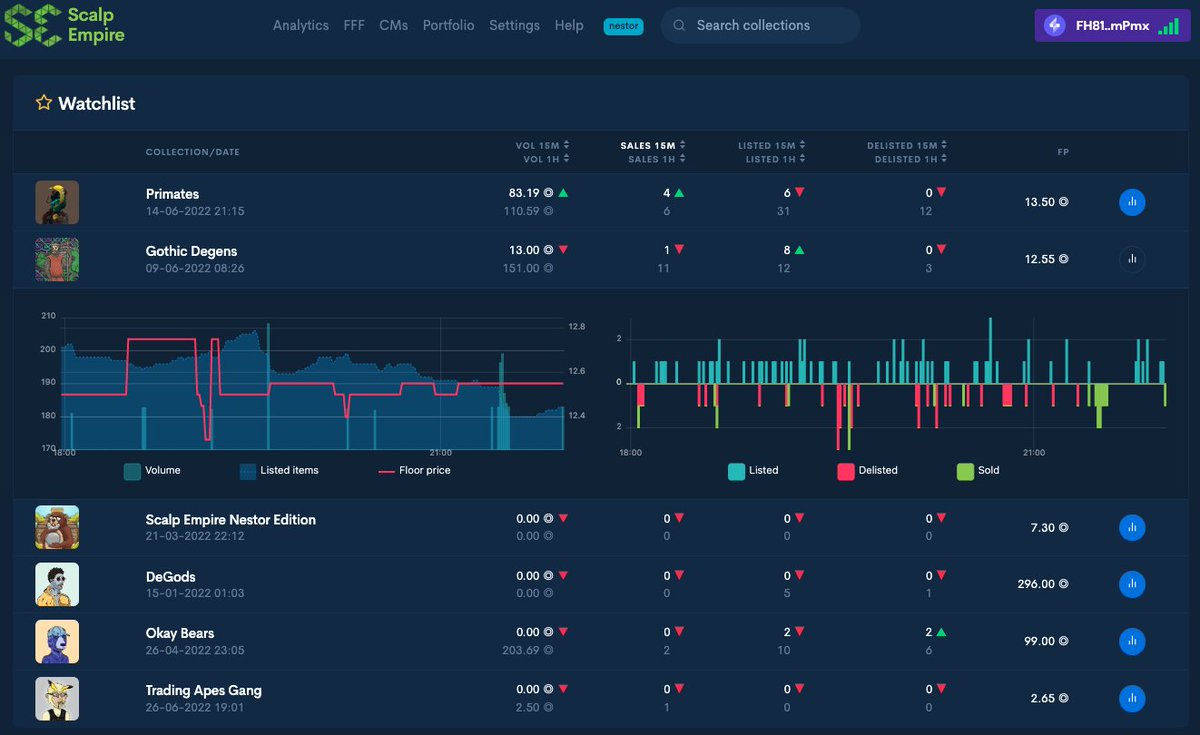This screenshot has height=735, width=1200.
Task: Sort by VOL 15M column
Action: click(x=543, y=145)
